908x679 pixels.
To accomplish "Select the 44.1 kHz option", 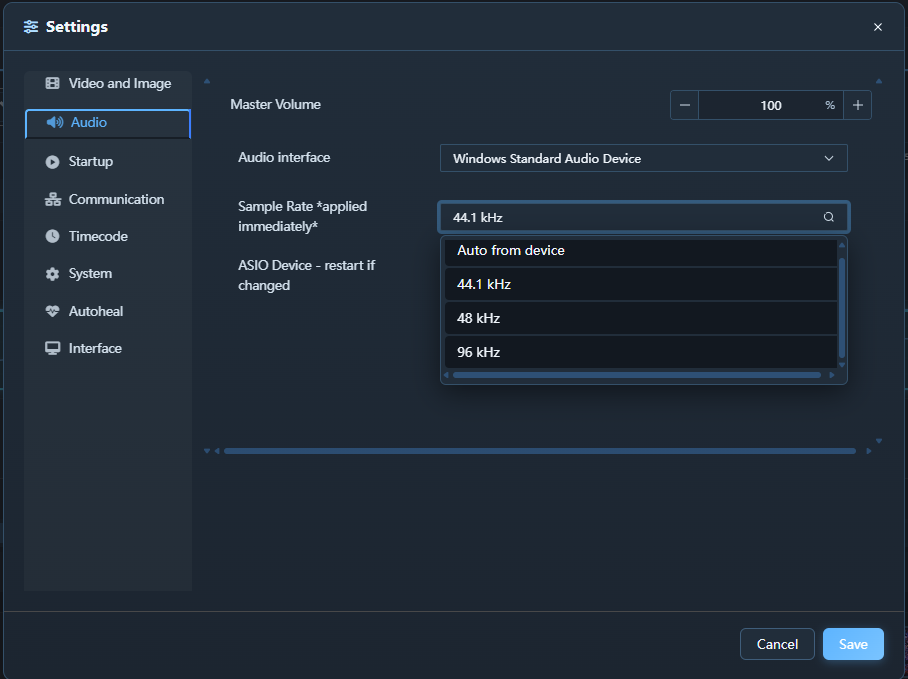I will [640, 284].
